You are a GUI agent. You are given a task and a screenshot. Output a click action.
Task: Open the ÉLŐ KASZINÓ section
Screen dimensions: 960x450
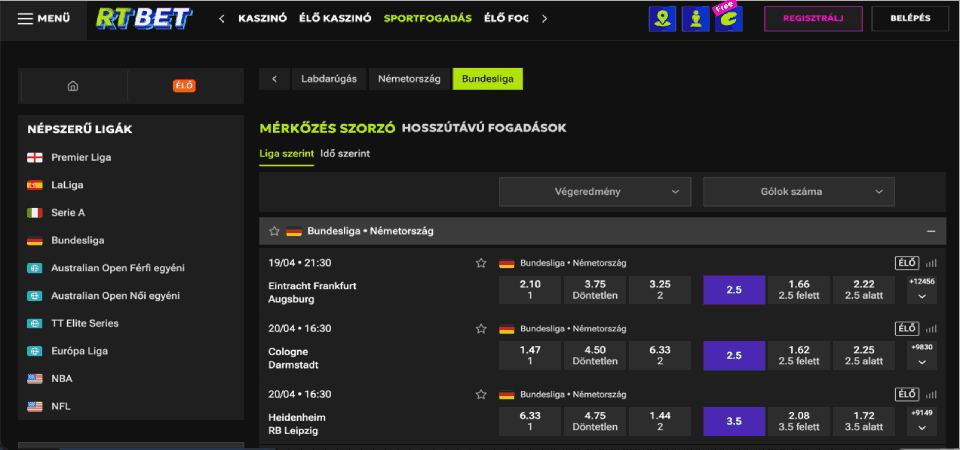[x=336, y=18]
